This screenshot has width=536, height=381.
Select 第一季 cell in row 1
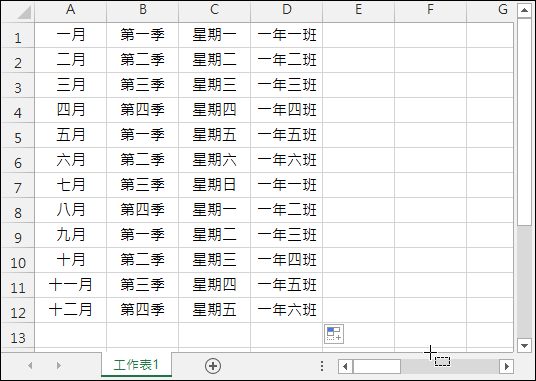coord(143,35)
